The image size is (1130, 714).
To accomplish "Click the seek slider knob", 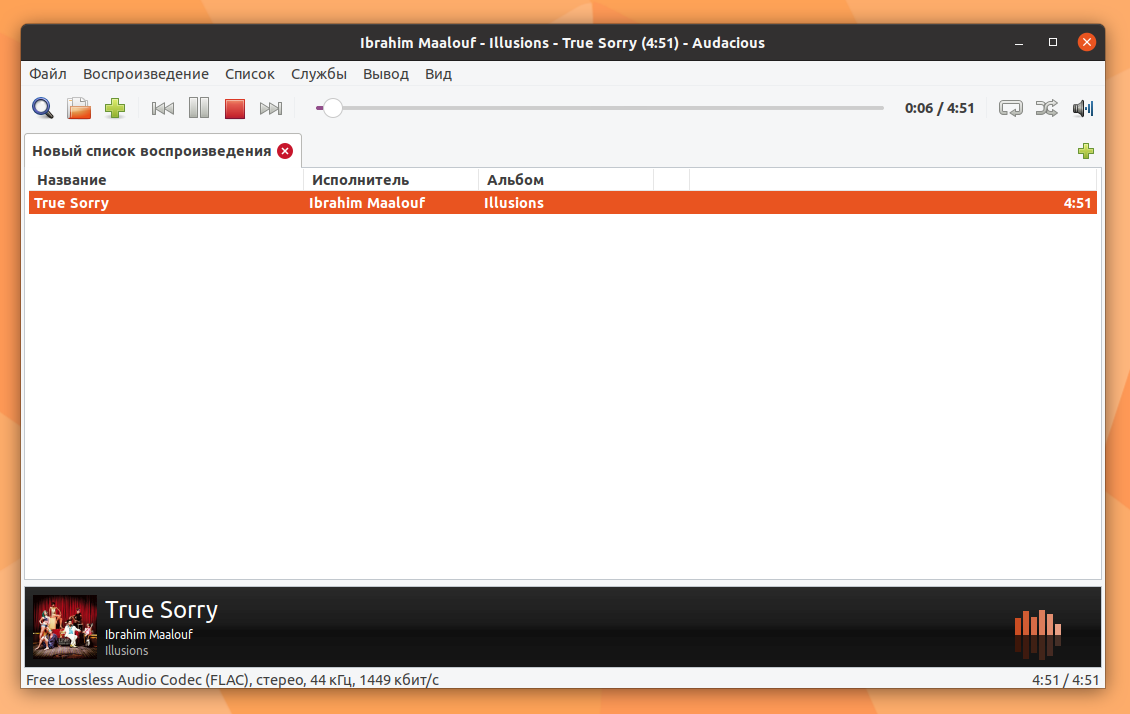I will tap(332, 108).
